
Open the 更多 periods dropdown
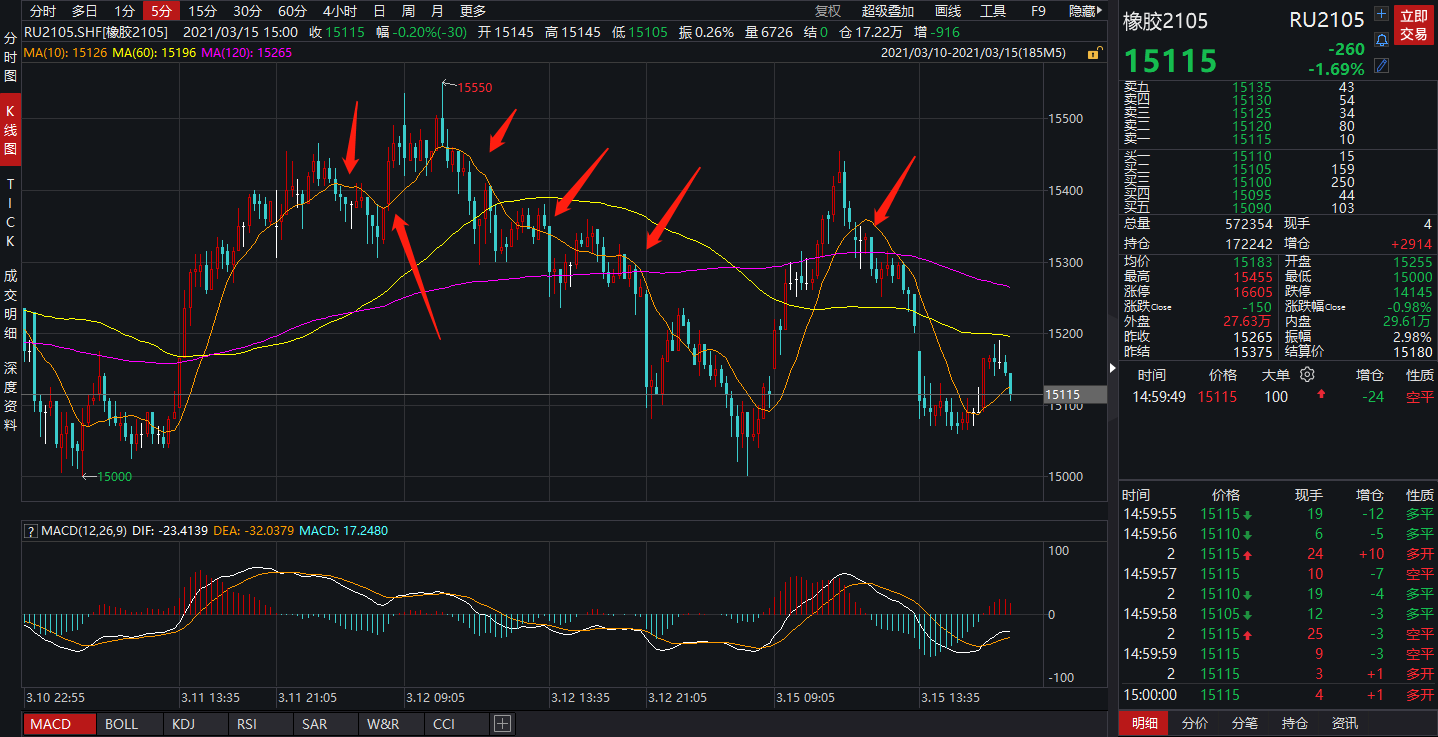[473, 11]
